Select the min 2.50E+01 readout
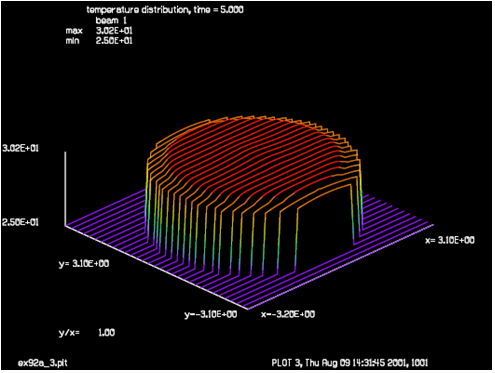Image resolution: width=495 pixels, height=373 pixels. [x=99, y=41]
